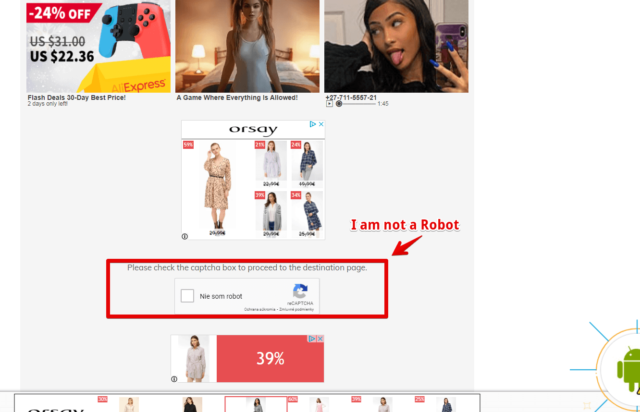Click the red 39% discount banner
The width and height of the screenshot is (640, 412).
click(x=270, y=359)
